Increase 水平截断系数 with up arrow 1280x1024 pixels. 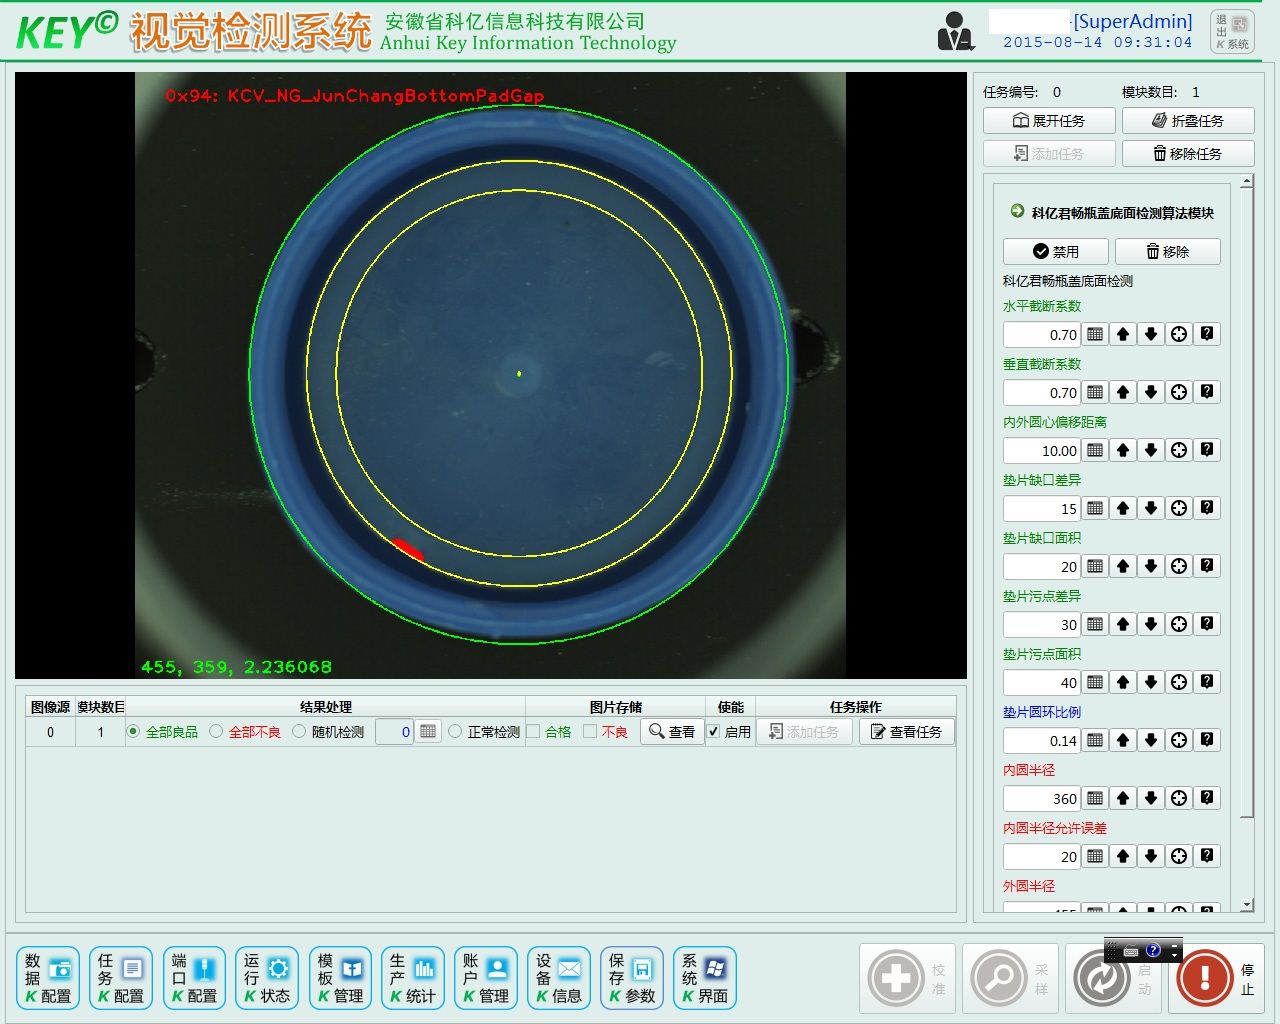click(x=1123, y=334)
